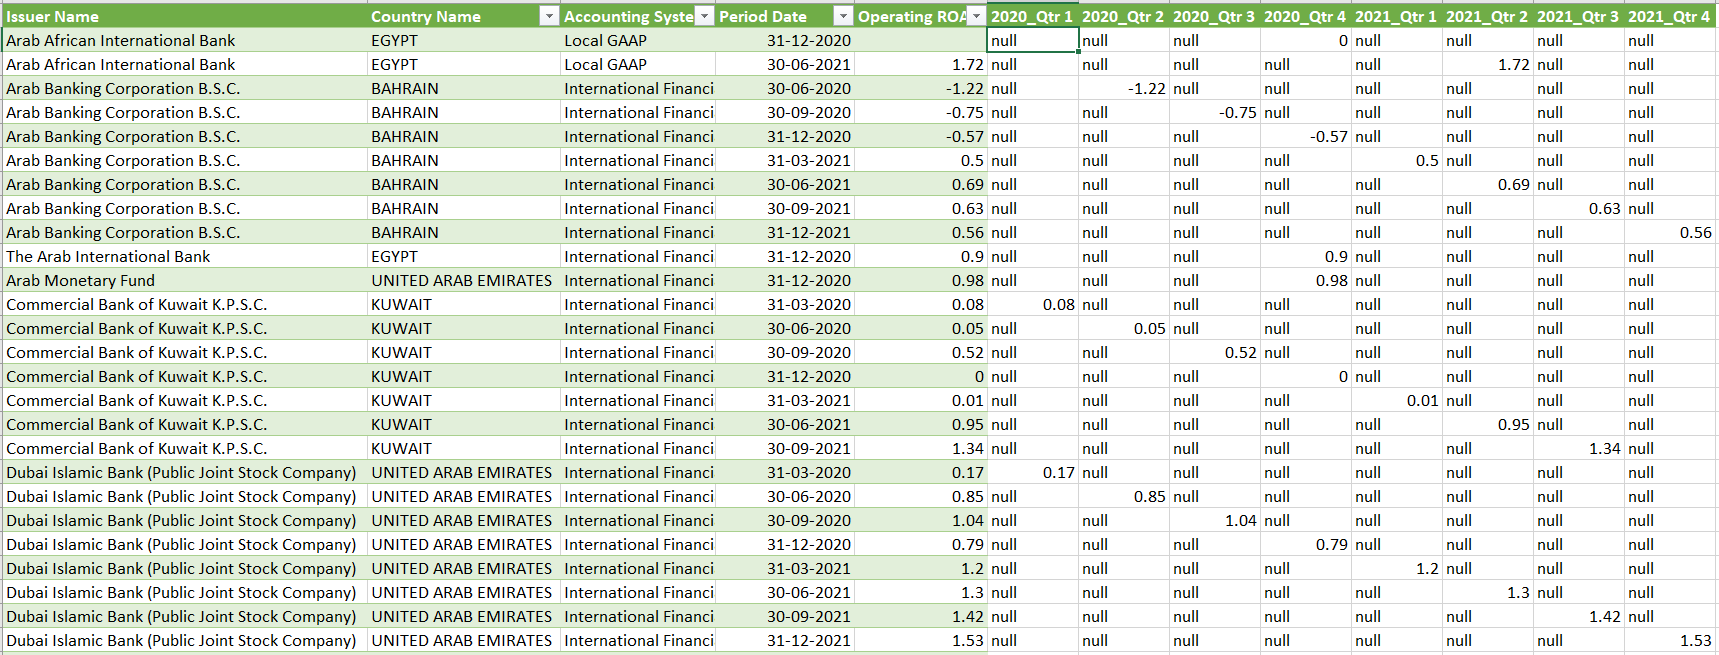The image size is (1719, 655).
Task: Select EGYPT in The Arab International Bank row
Action: coord(464,256)
